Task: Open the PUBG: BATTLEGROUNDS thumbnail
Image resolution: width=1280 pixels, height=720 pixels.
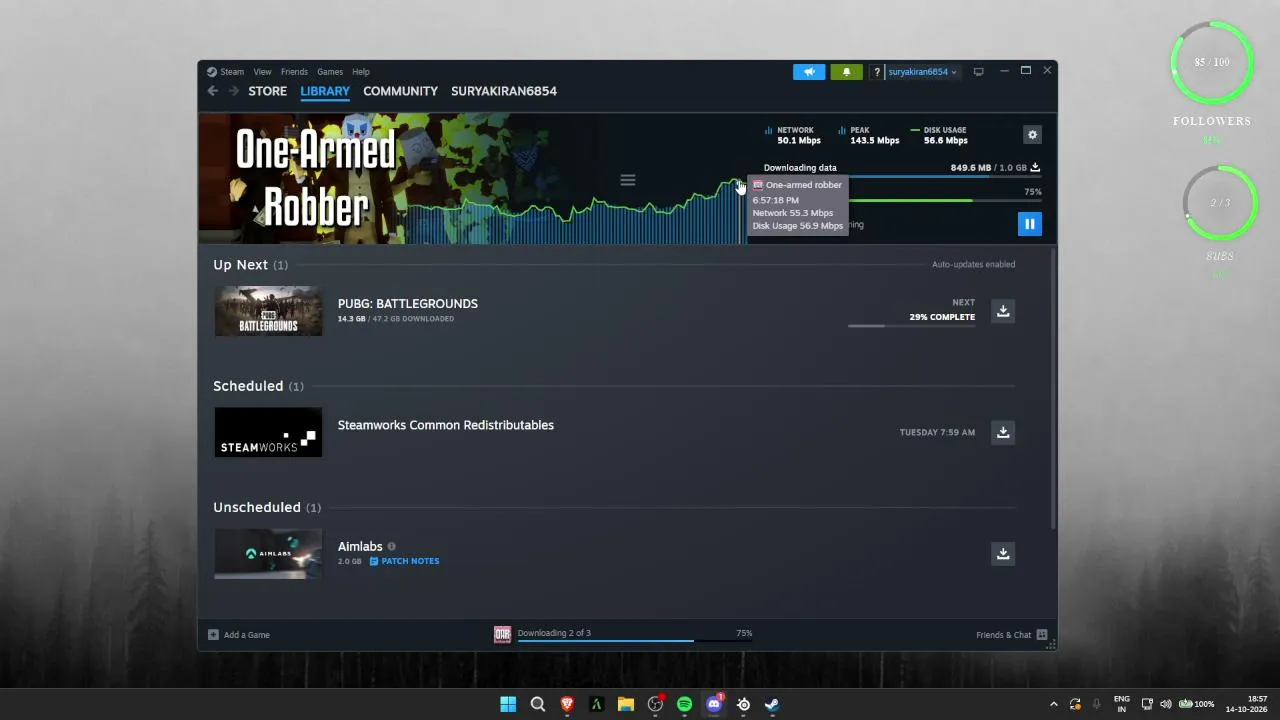Action: (x=268, y=311)
